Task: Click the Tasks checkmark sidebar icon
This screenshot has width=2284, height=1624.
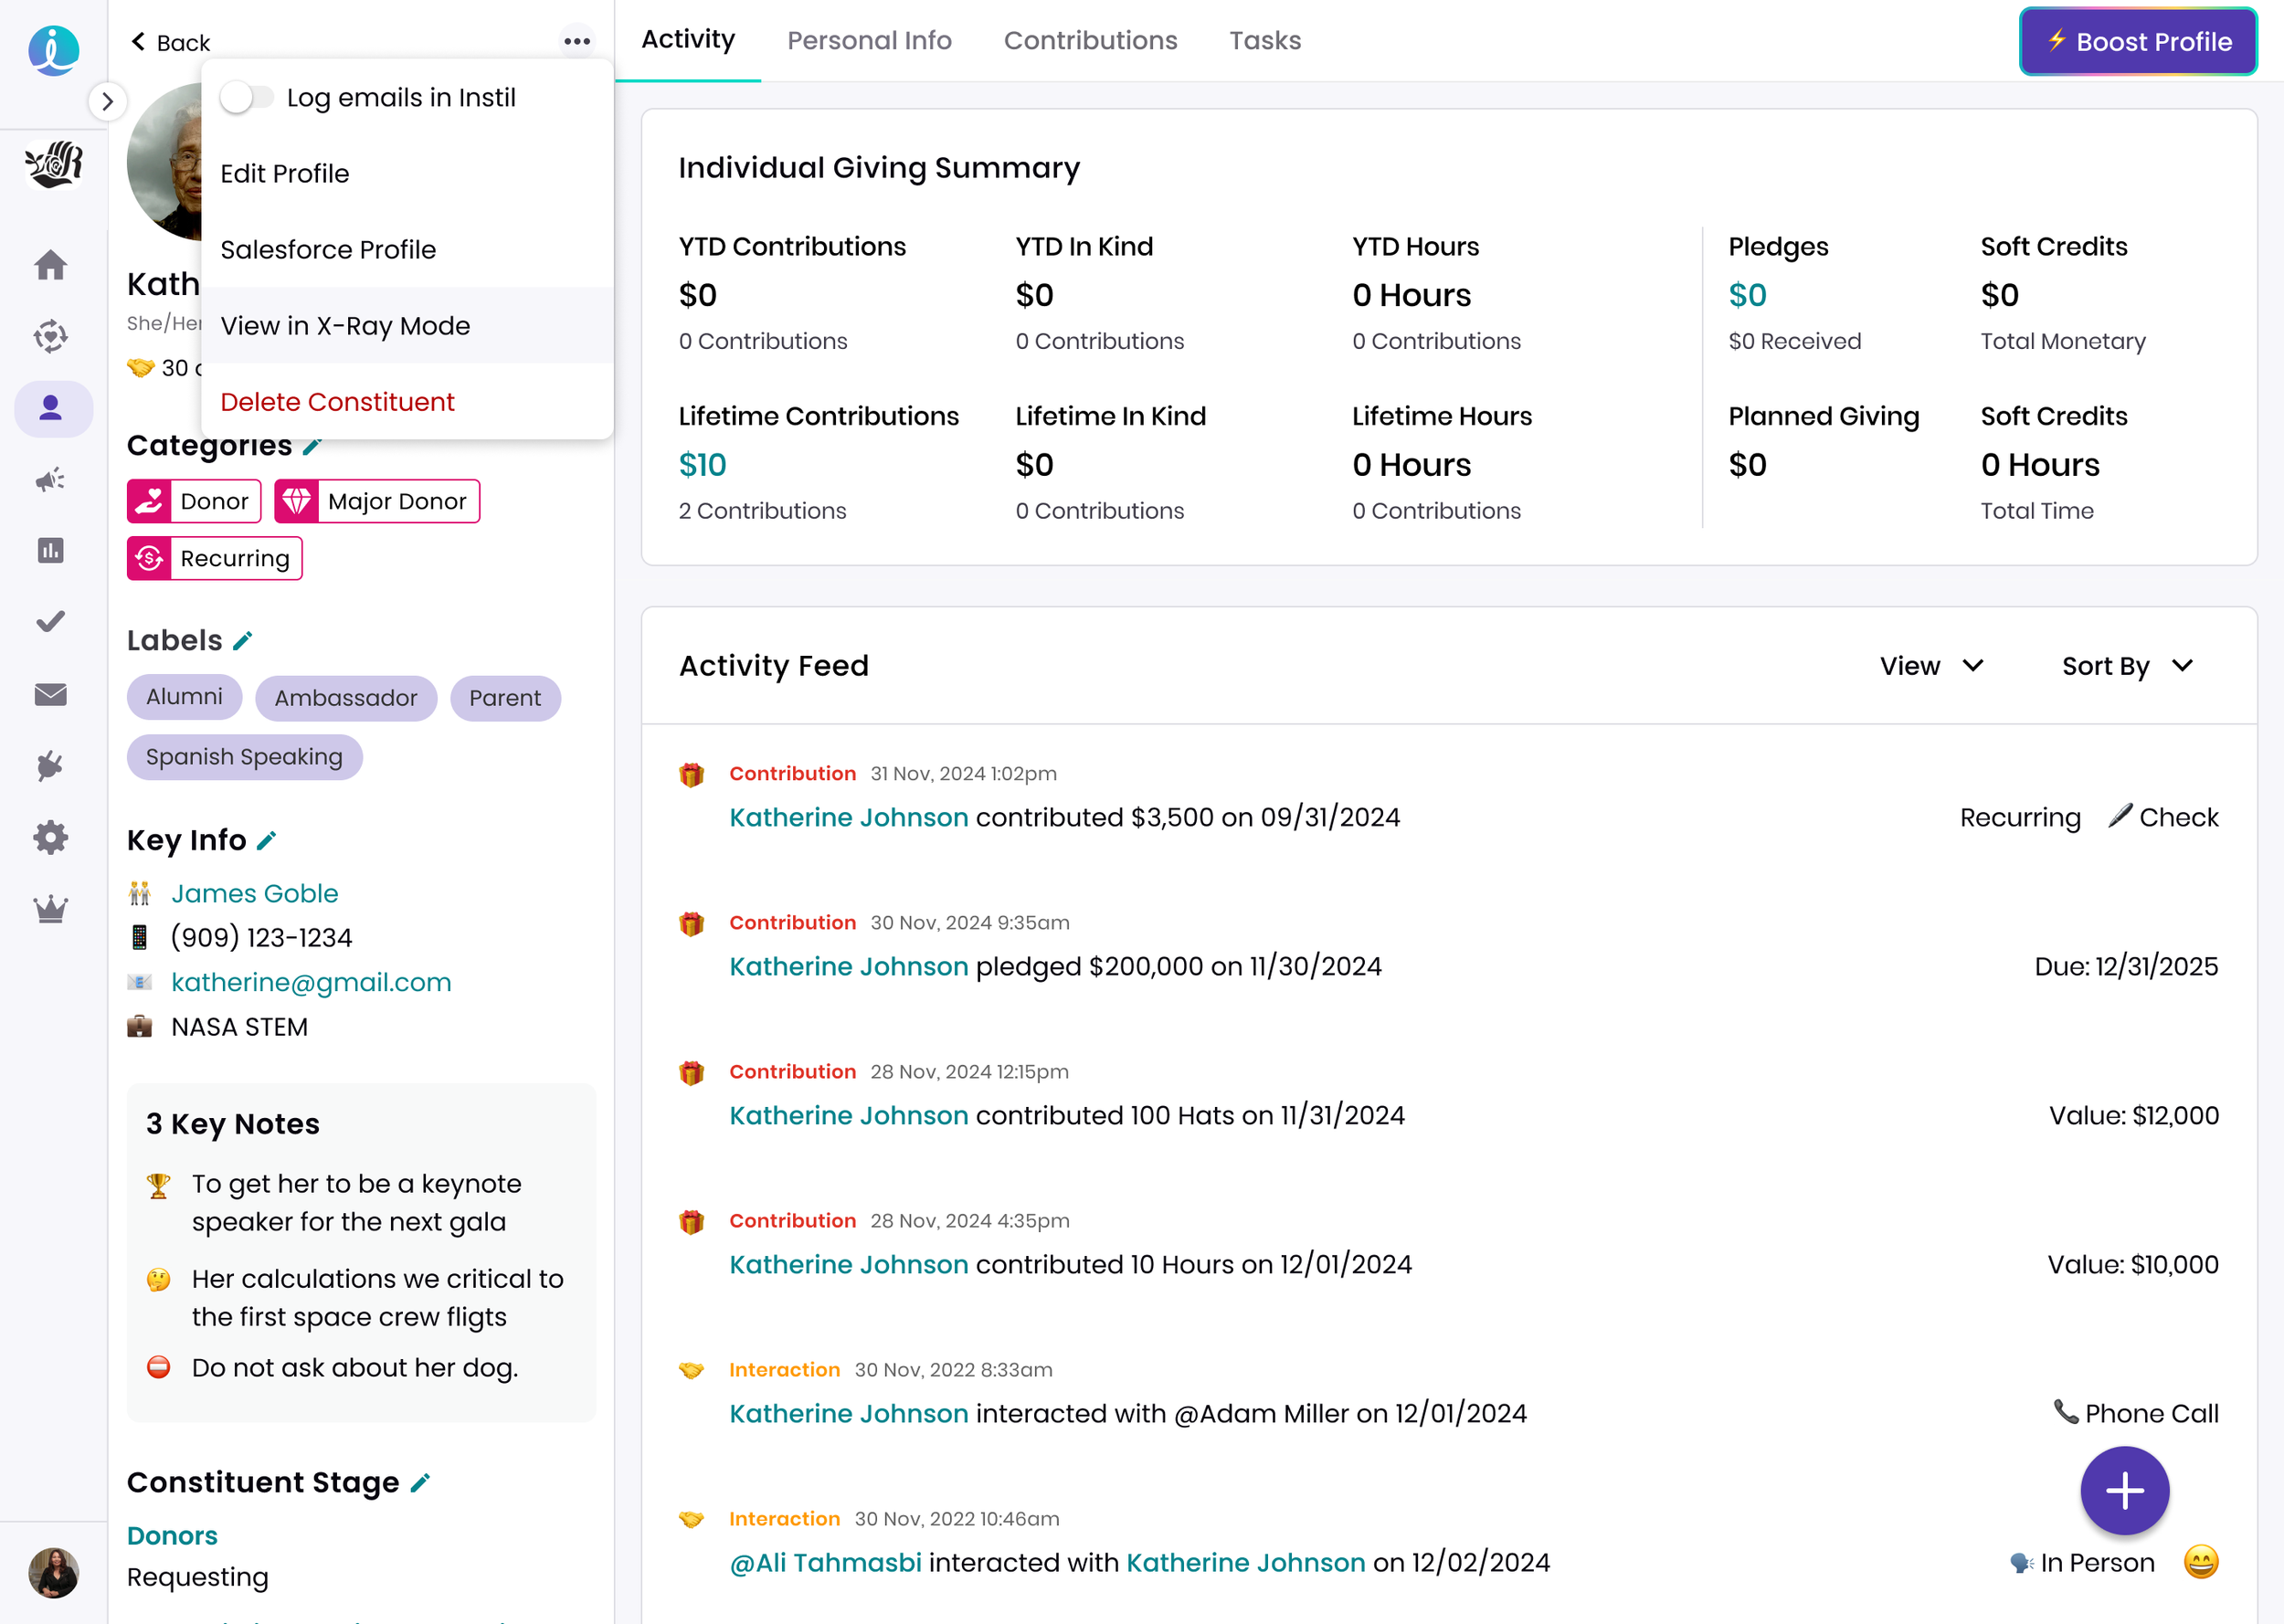Action: tap(51, 622)
